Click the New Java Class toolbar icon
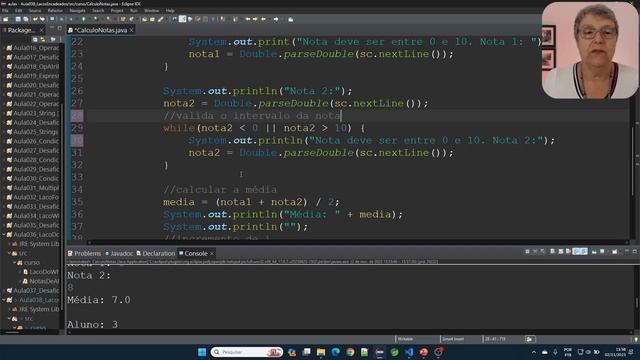The image size is (640, 360). point(131,19)
